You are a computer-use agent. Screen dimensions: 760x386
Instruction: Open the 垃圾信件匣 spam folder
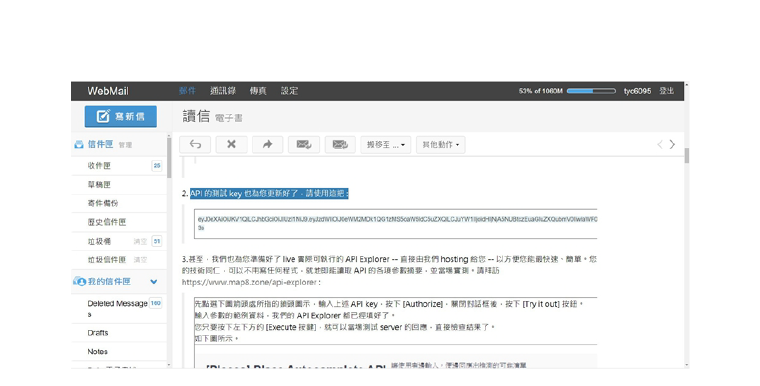[107, 259]
